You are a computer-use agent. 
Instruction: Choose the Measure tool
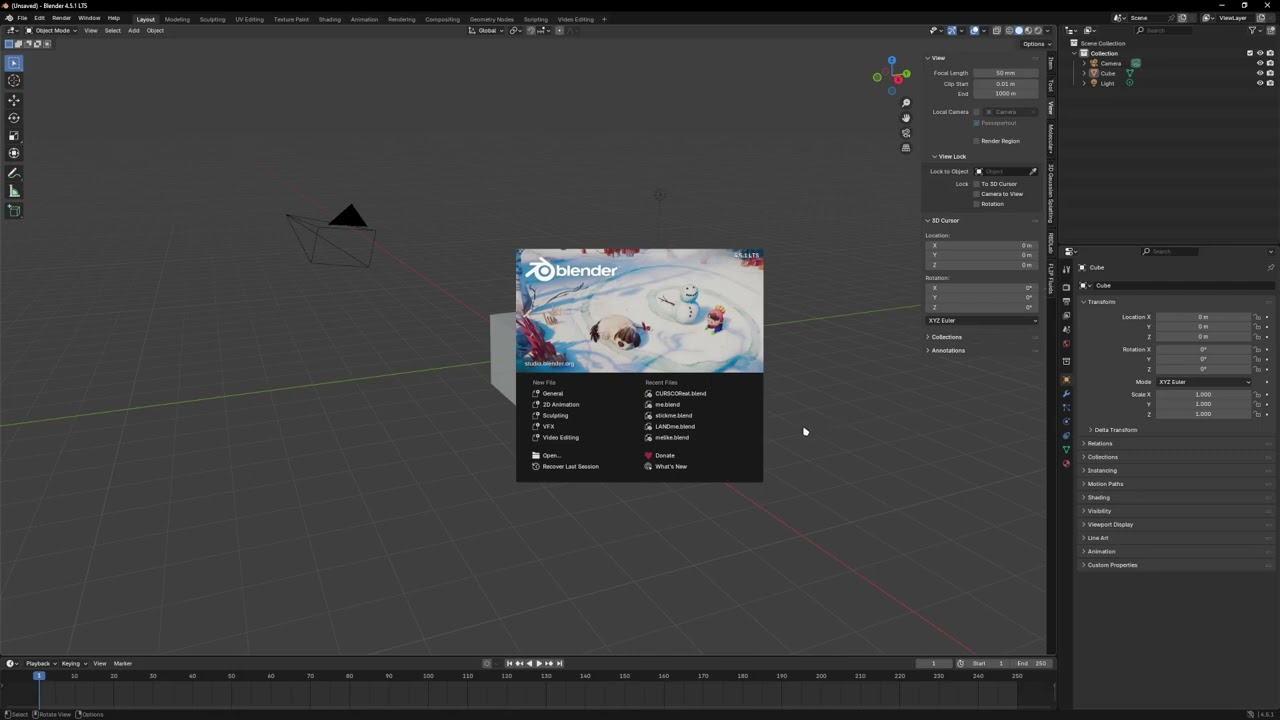pos(14,191)
